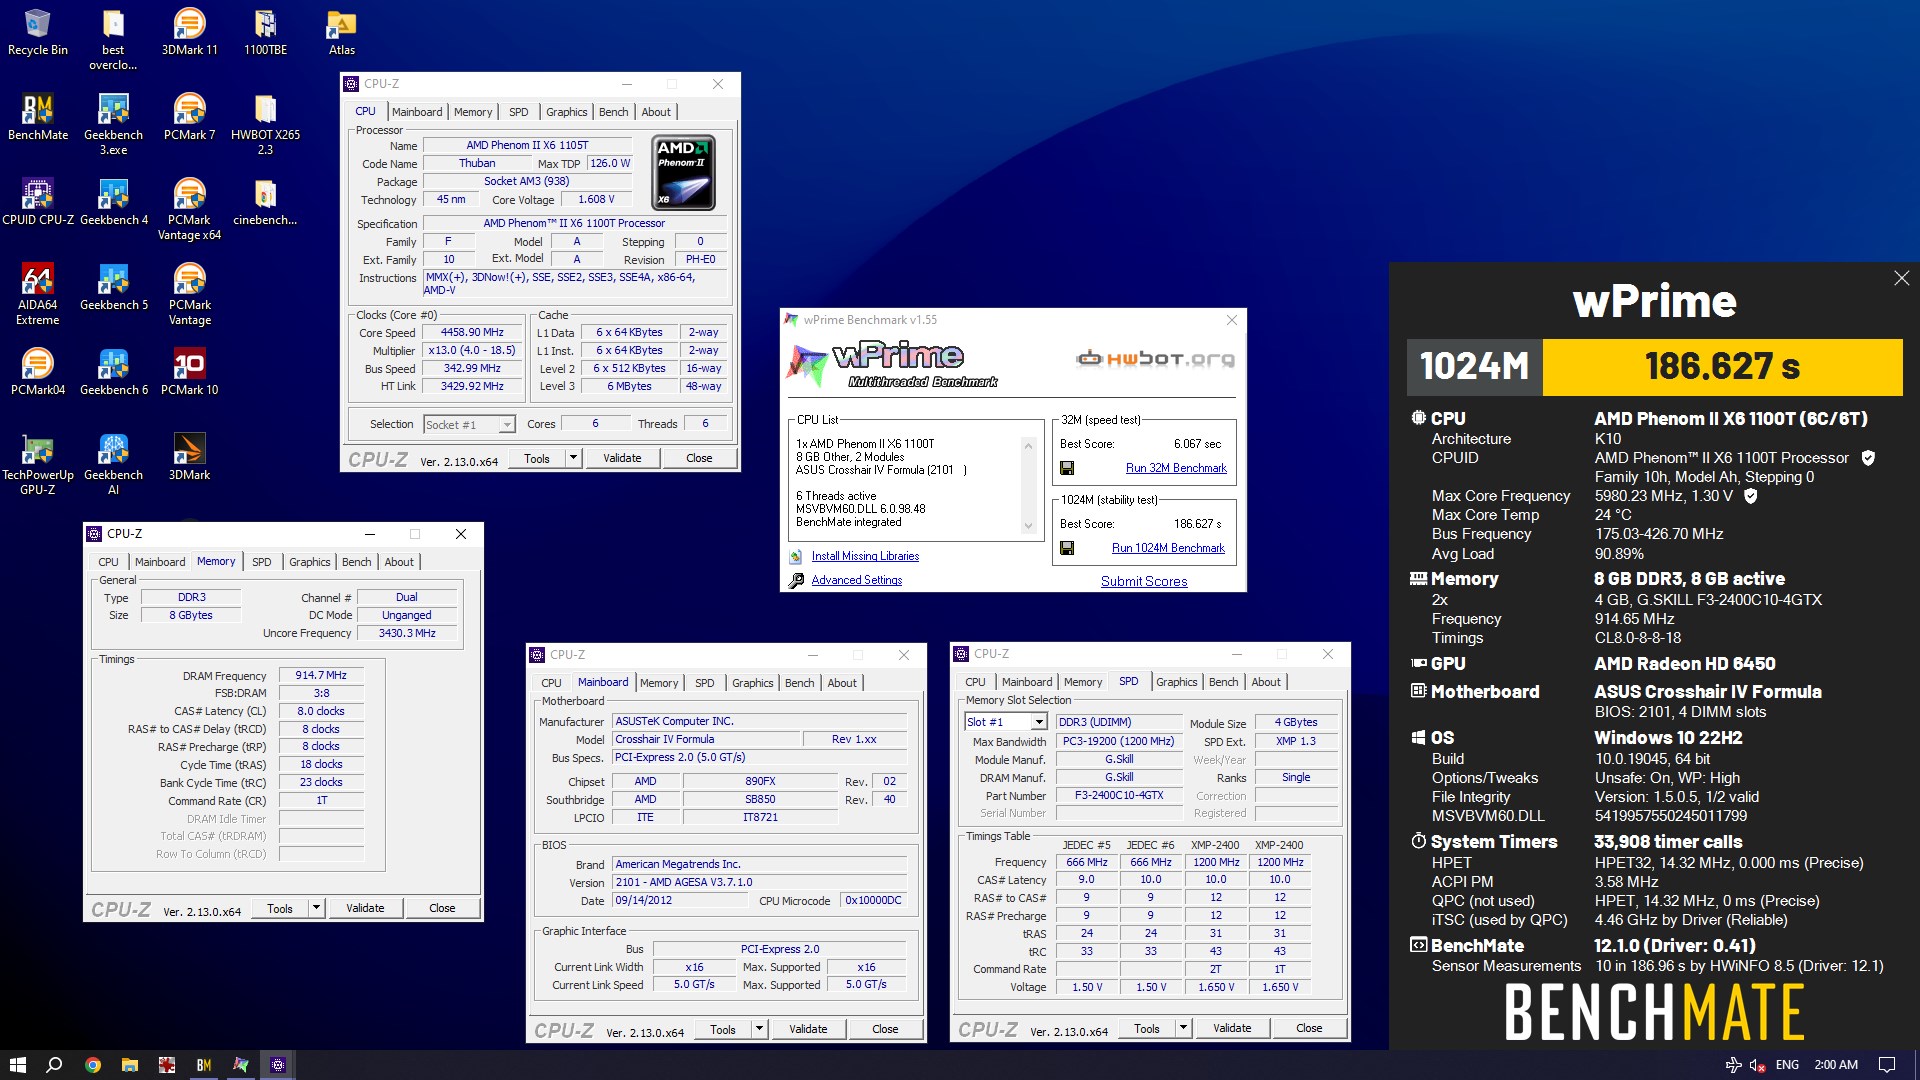Screen dimensions: 1920x1080
Task: Launch Geekbench 3.exe desktop icon
Action: pos(113,124)
